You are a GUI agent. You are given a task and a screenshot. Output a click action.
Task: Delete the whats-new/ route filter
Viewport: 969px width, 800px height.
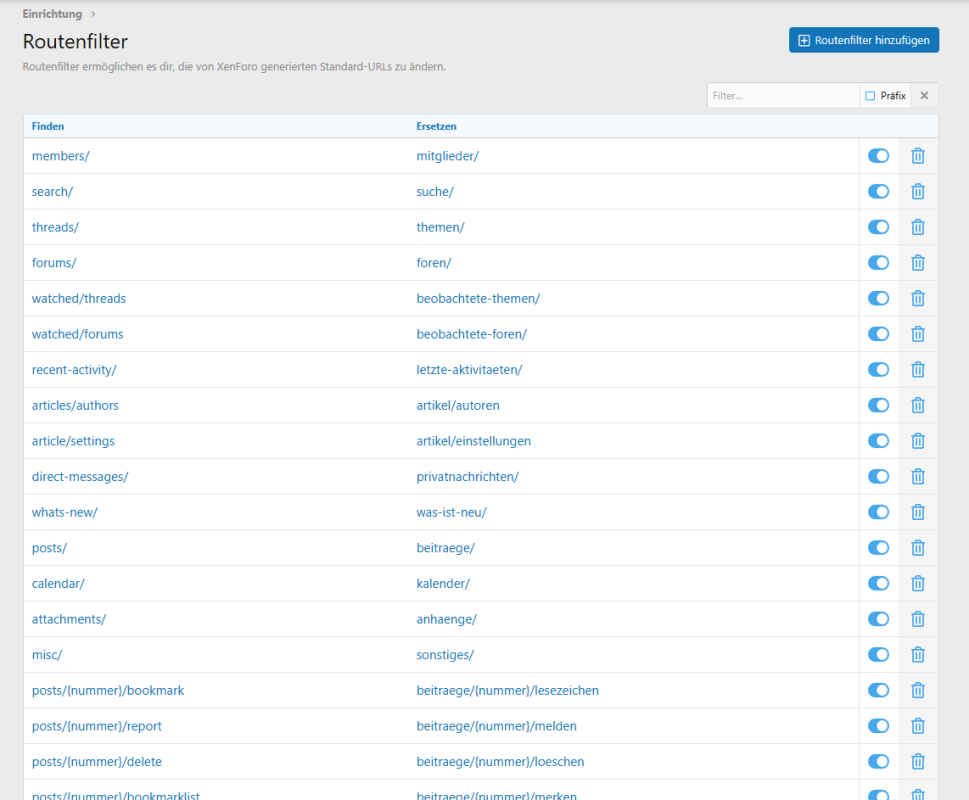[x=918, y=512]
